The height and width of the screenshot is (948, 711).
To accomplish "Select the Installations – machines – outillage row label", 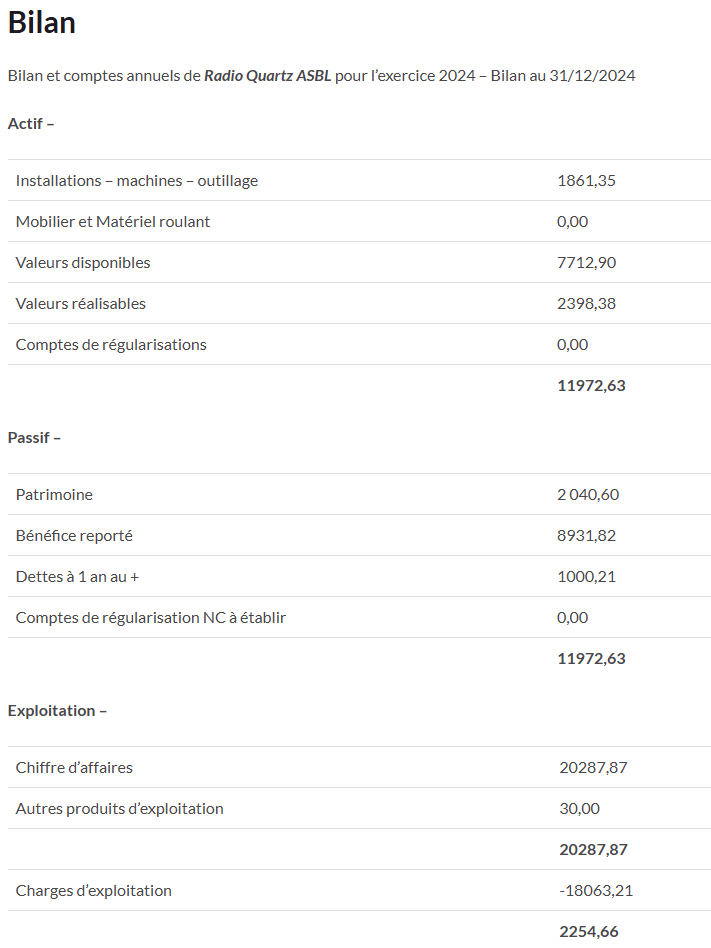I will [137, 181].
